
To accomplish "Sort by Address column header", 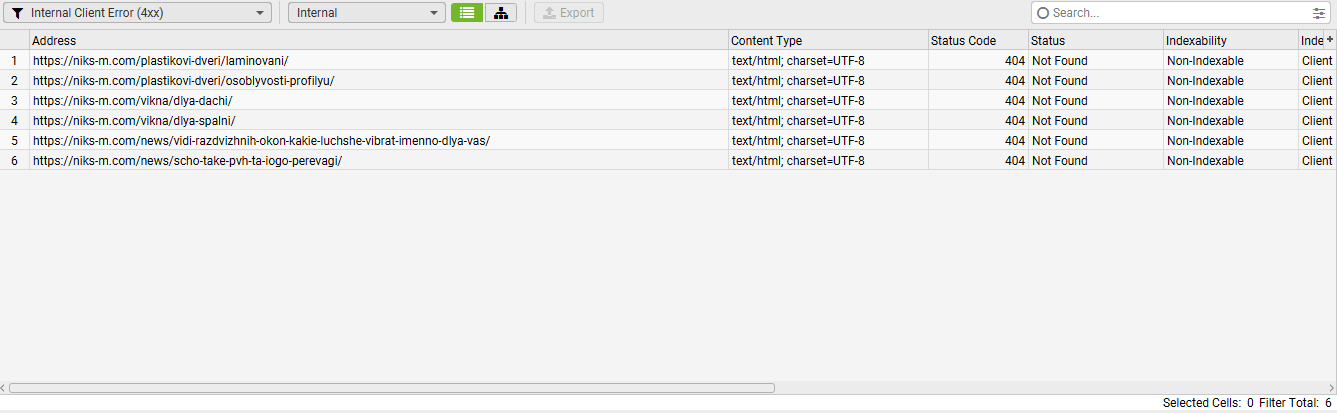I will click(378, 41).
